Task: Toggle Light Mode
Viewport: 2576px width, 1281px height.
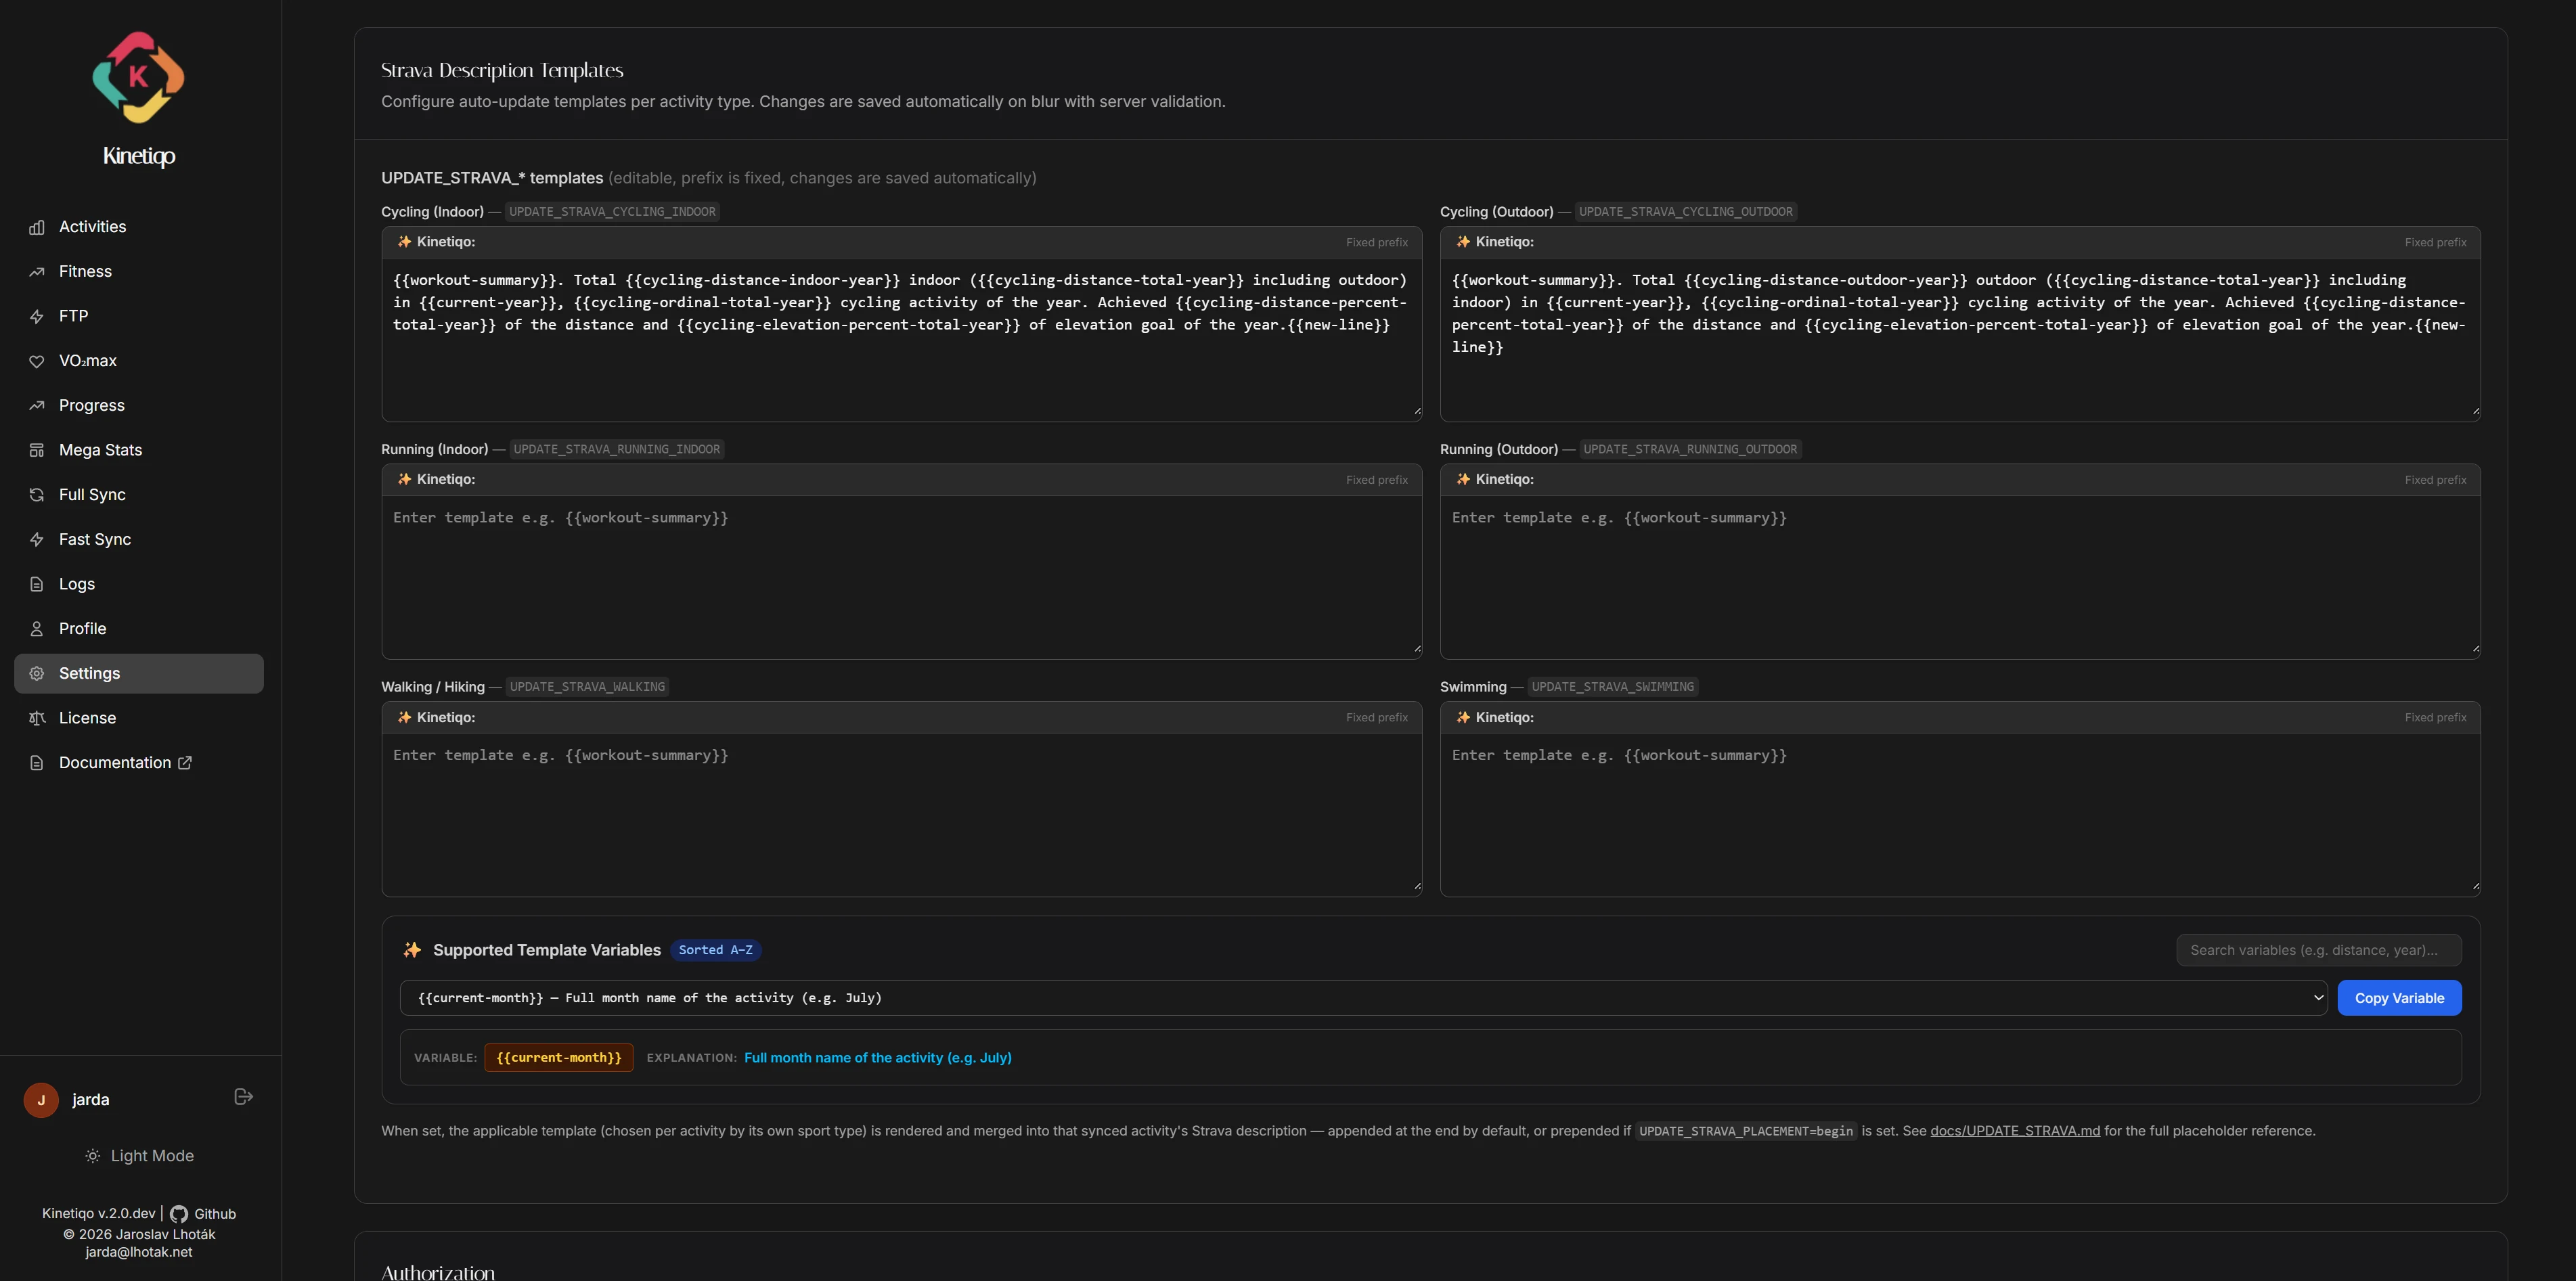Action: pos(139,1155)
